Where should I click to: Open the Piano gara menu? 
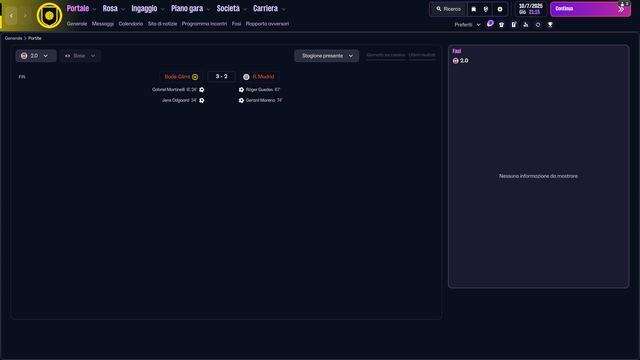click(x=187, y=9)
